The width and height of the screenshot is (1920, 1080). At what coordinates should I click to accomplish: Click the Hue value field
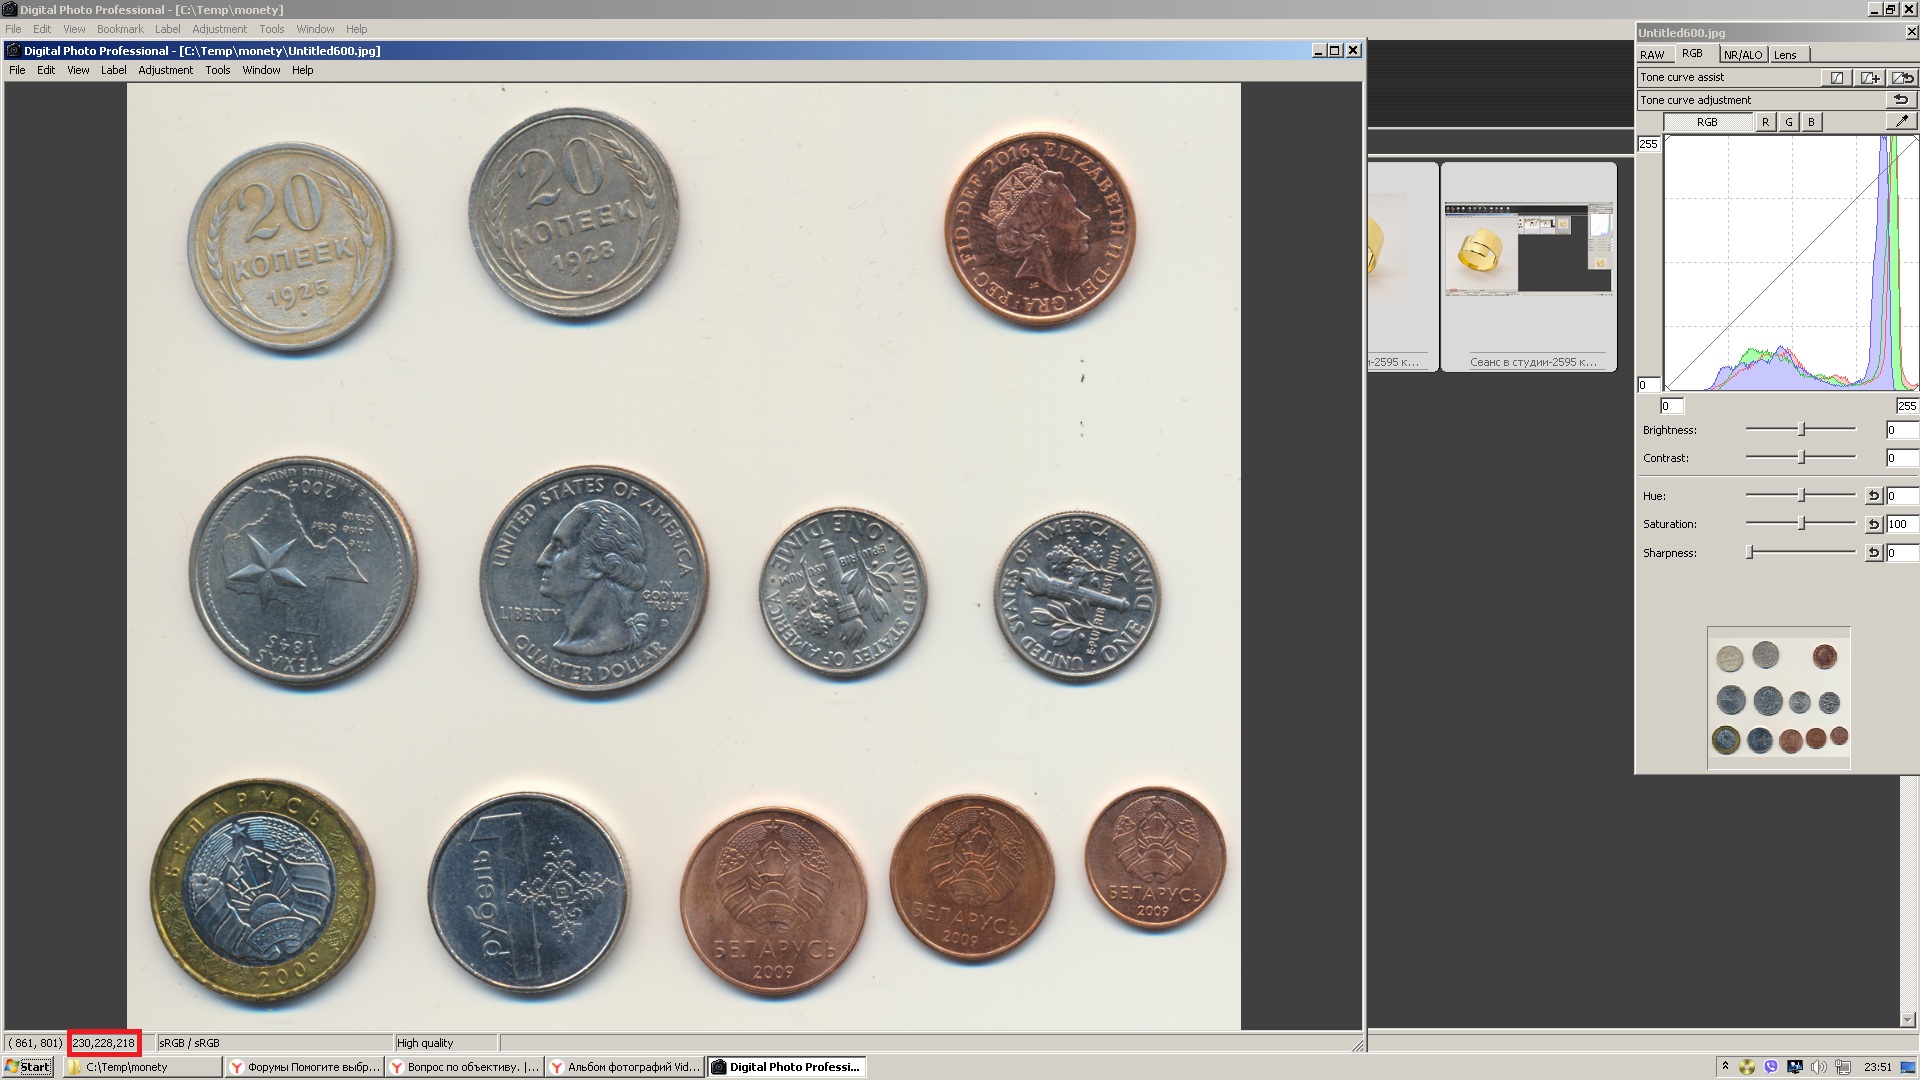pos(1902,496)
